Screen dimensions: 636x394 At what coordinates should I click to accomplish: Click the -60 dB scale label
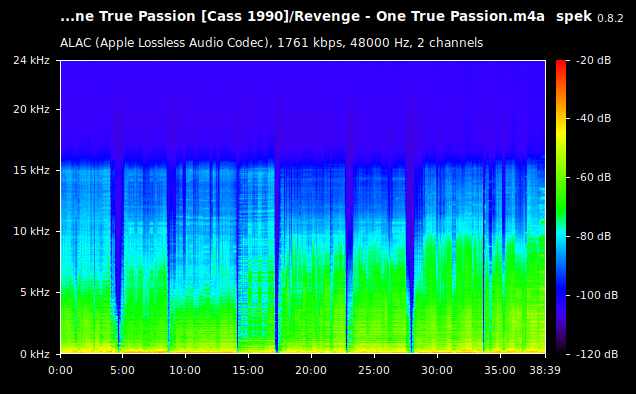point(593,177)
